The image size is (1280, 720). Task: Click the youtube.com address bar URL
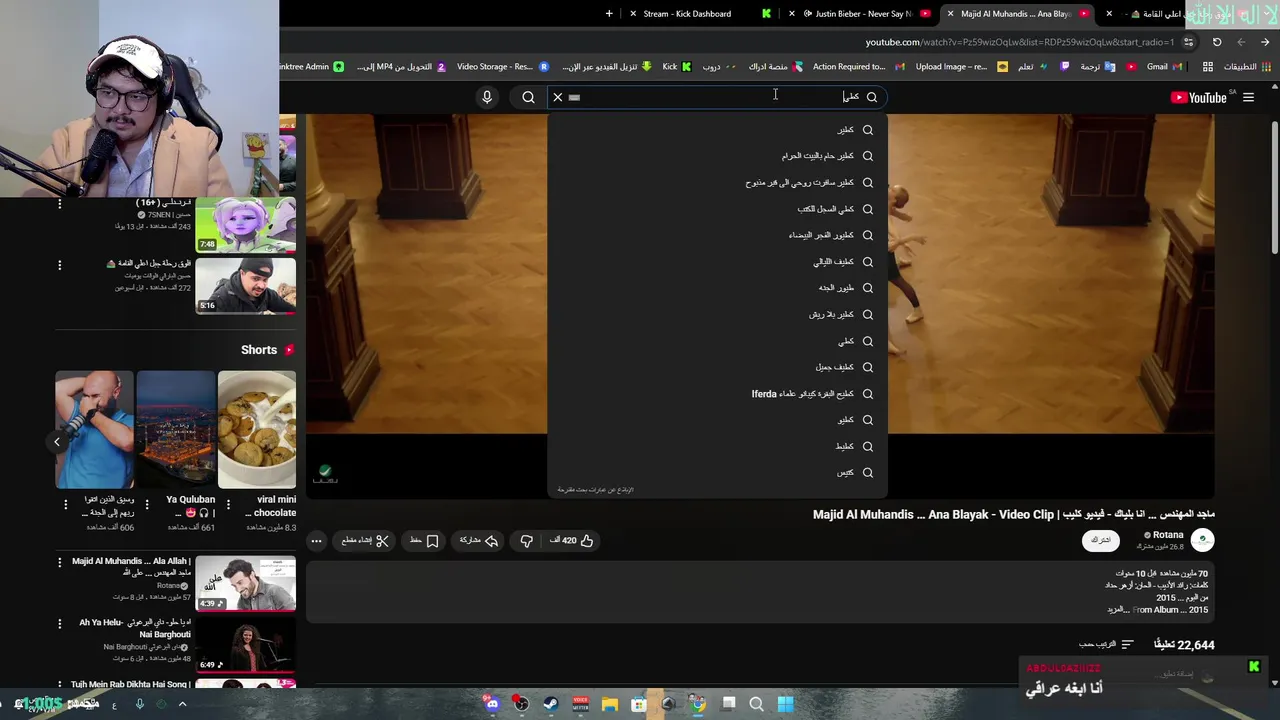[1020, 42]
